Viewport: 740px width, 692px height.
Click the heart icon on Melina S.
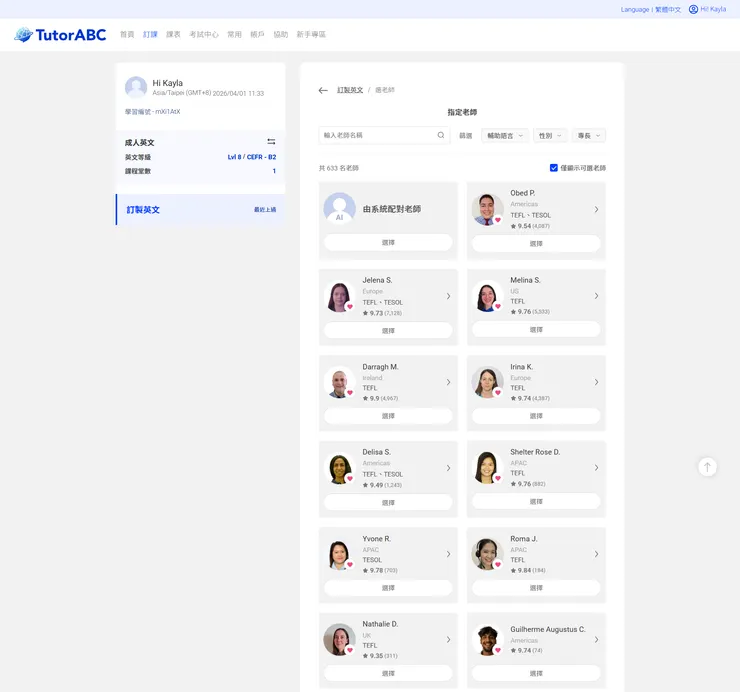click(497, 306)
